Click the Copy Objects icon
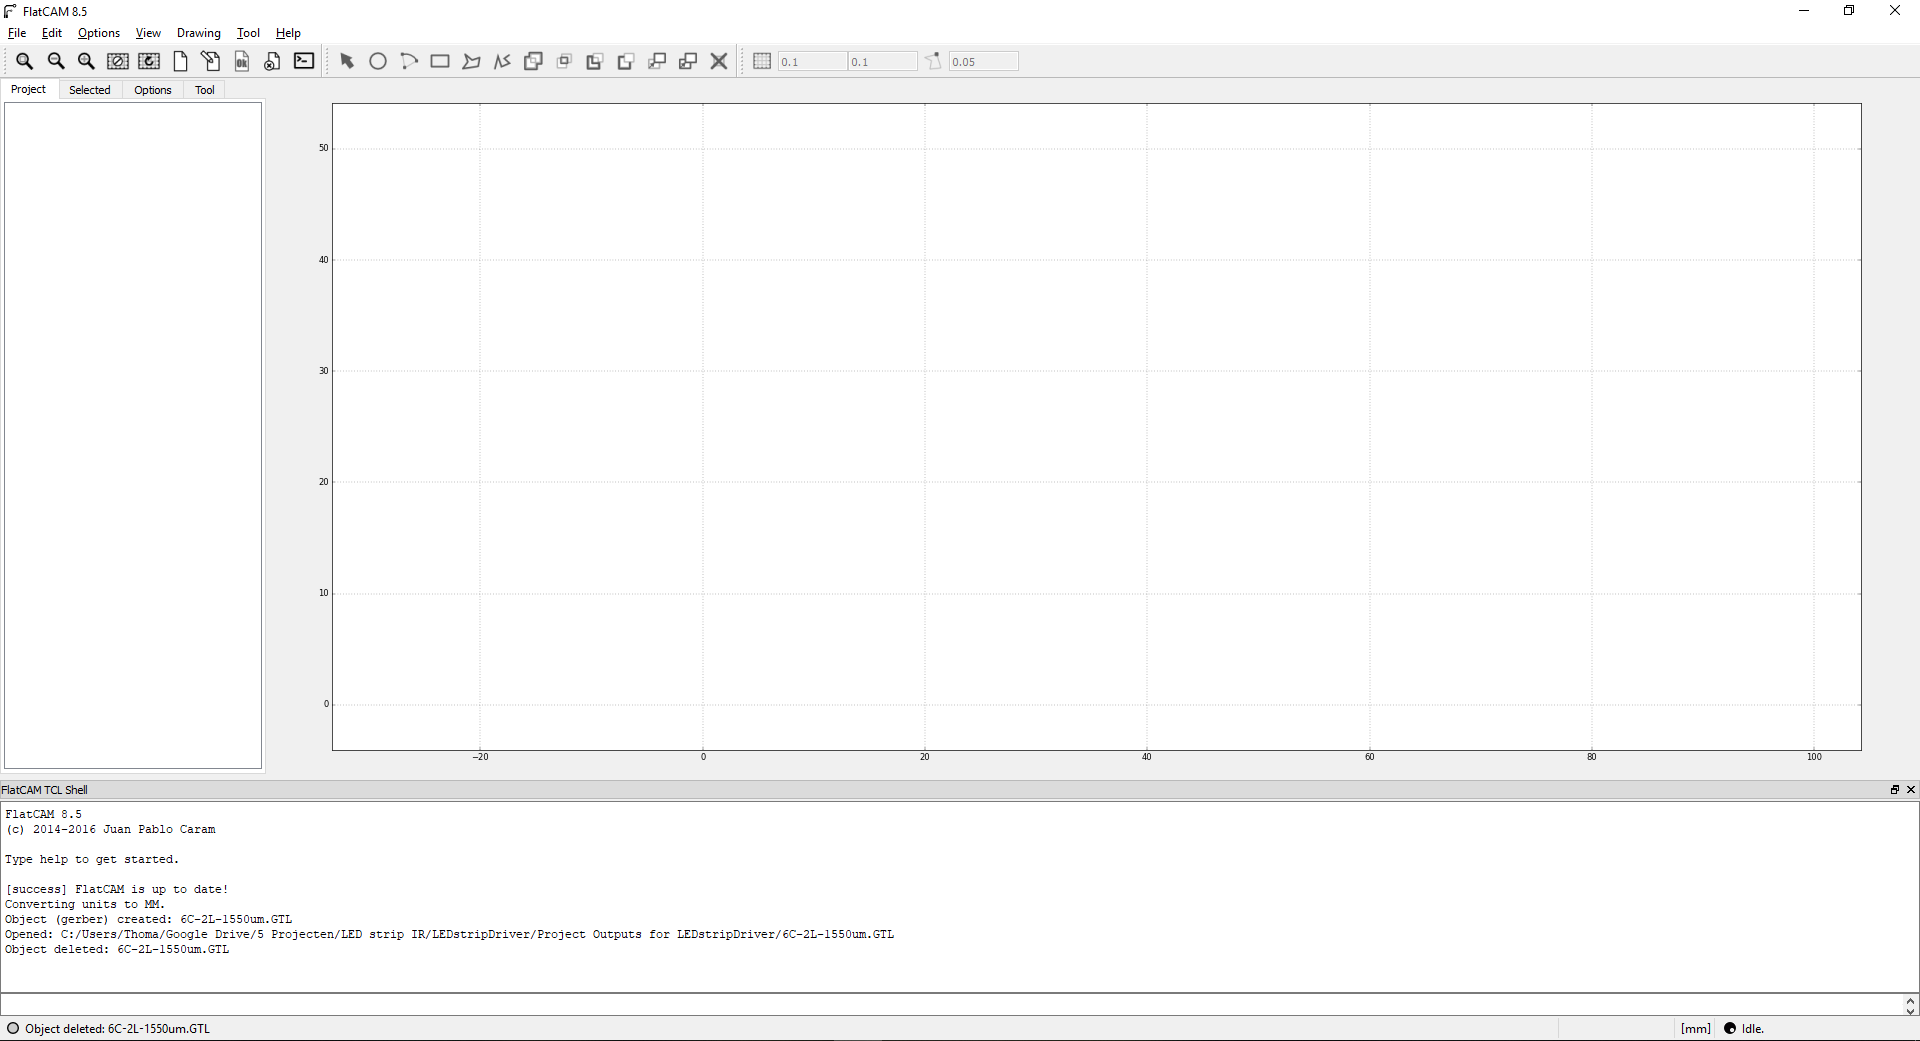The image size is (1920, 1041). pyautogui.click(x=688, y=62)
